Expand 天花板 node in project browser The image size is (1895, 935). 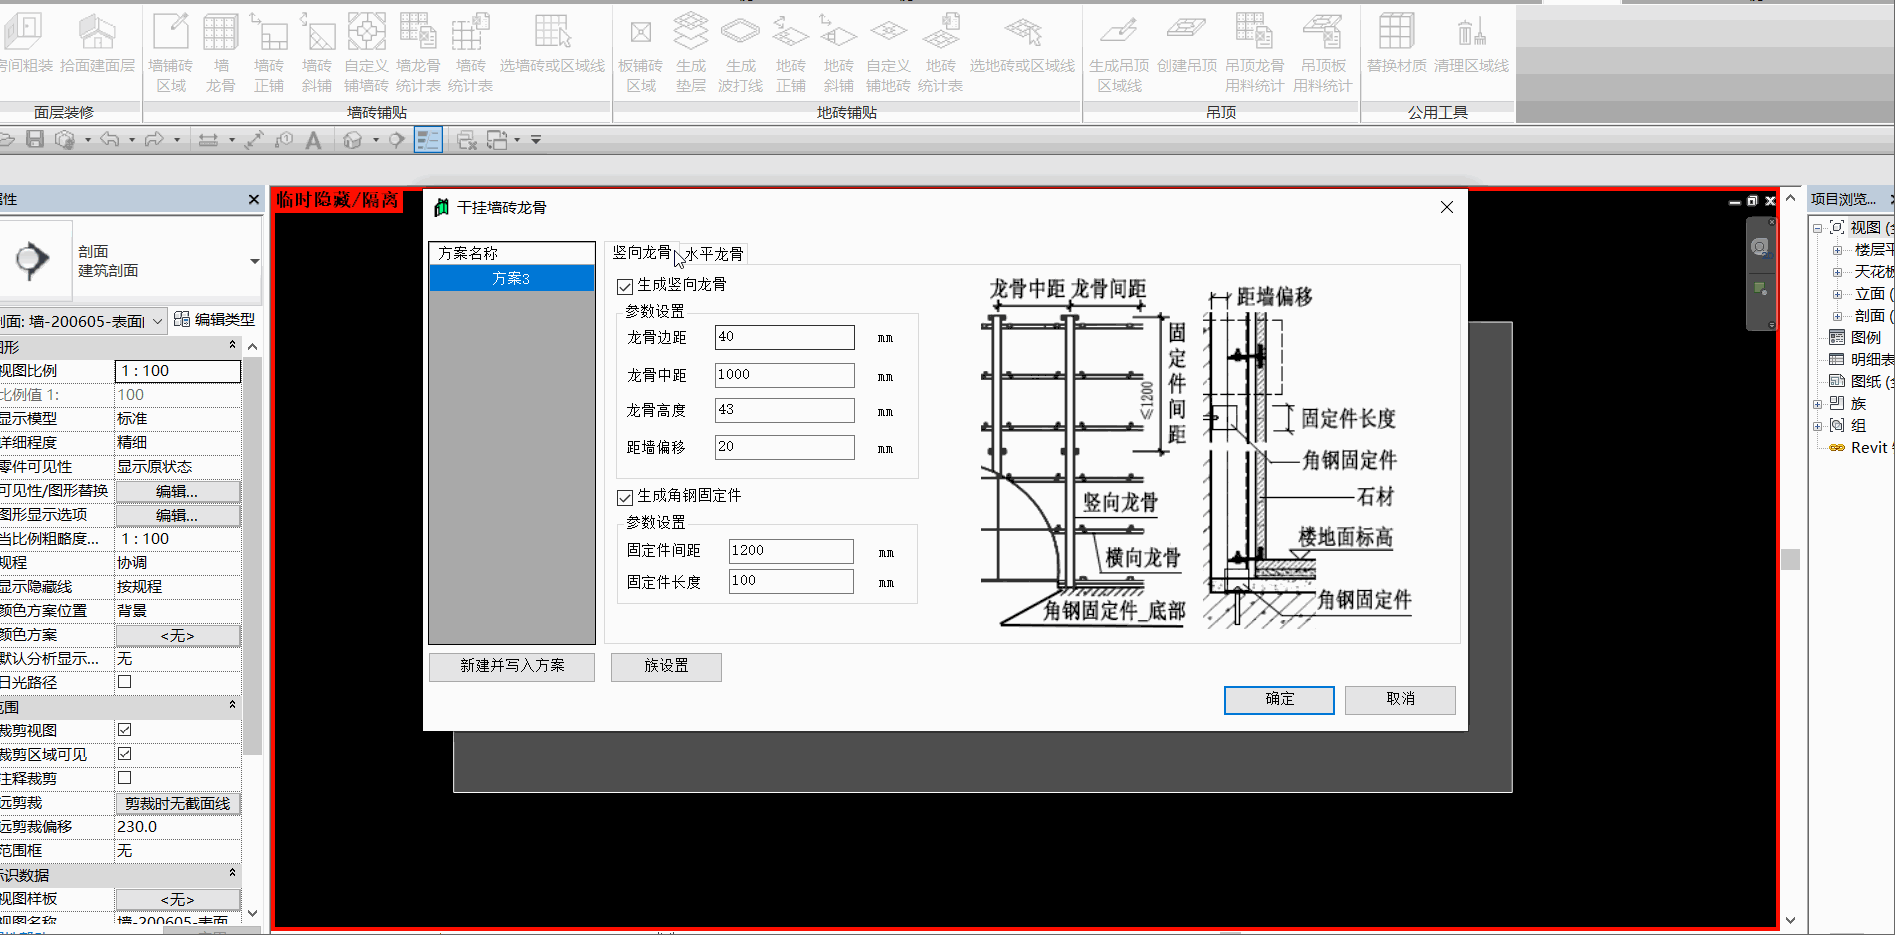1837,272
